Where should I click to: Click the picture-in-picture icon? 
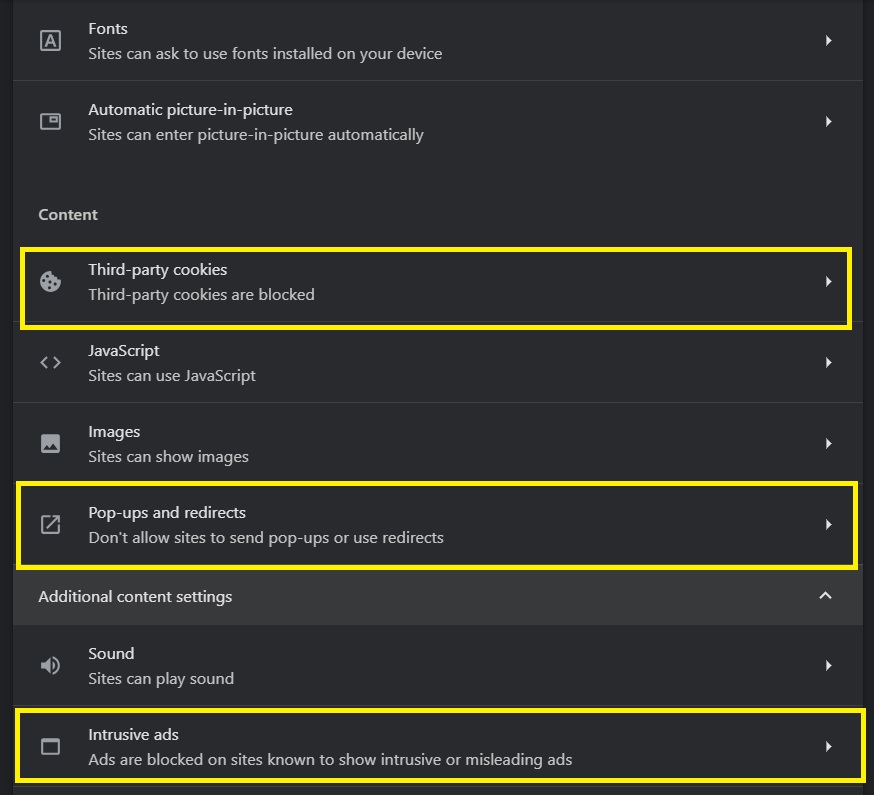coord(50,121)
